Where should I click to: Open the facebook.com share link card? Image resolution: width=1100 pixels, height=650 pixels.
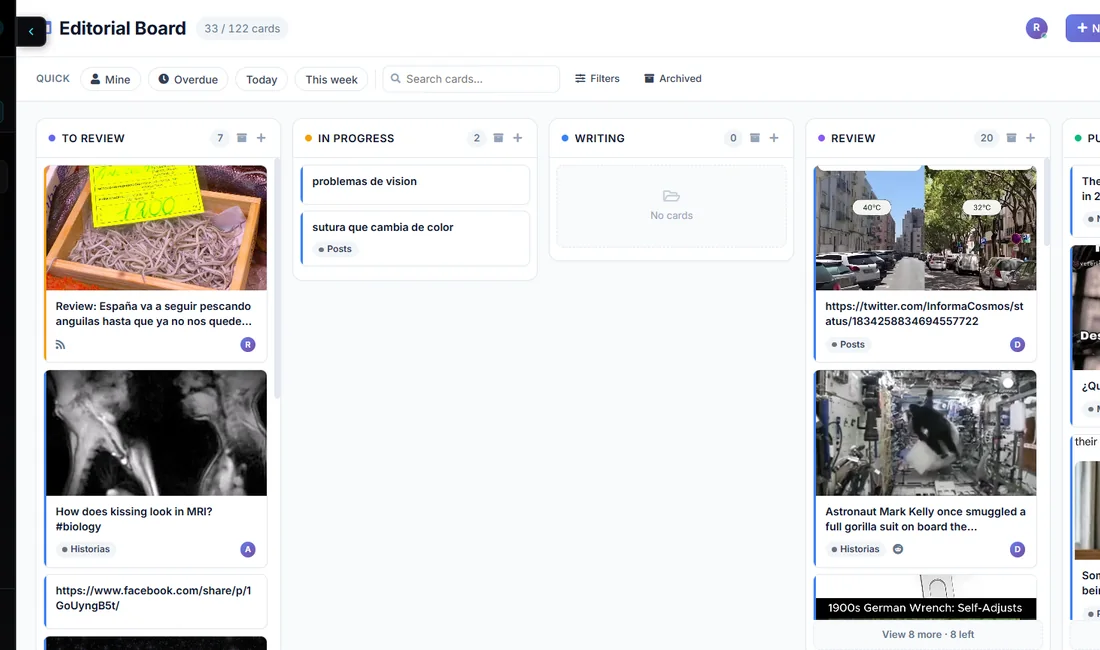click(x=156, y=602)
